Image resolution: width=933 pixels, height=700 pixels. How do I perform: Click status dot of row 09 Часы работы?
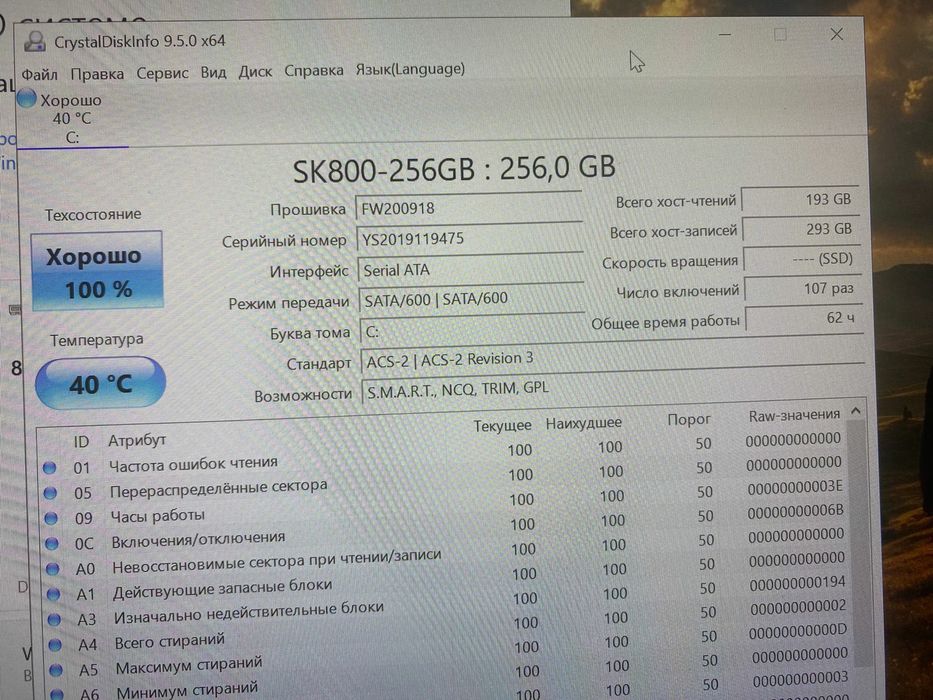(x=51, y=518)
